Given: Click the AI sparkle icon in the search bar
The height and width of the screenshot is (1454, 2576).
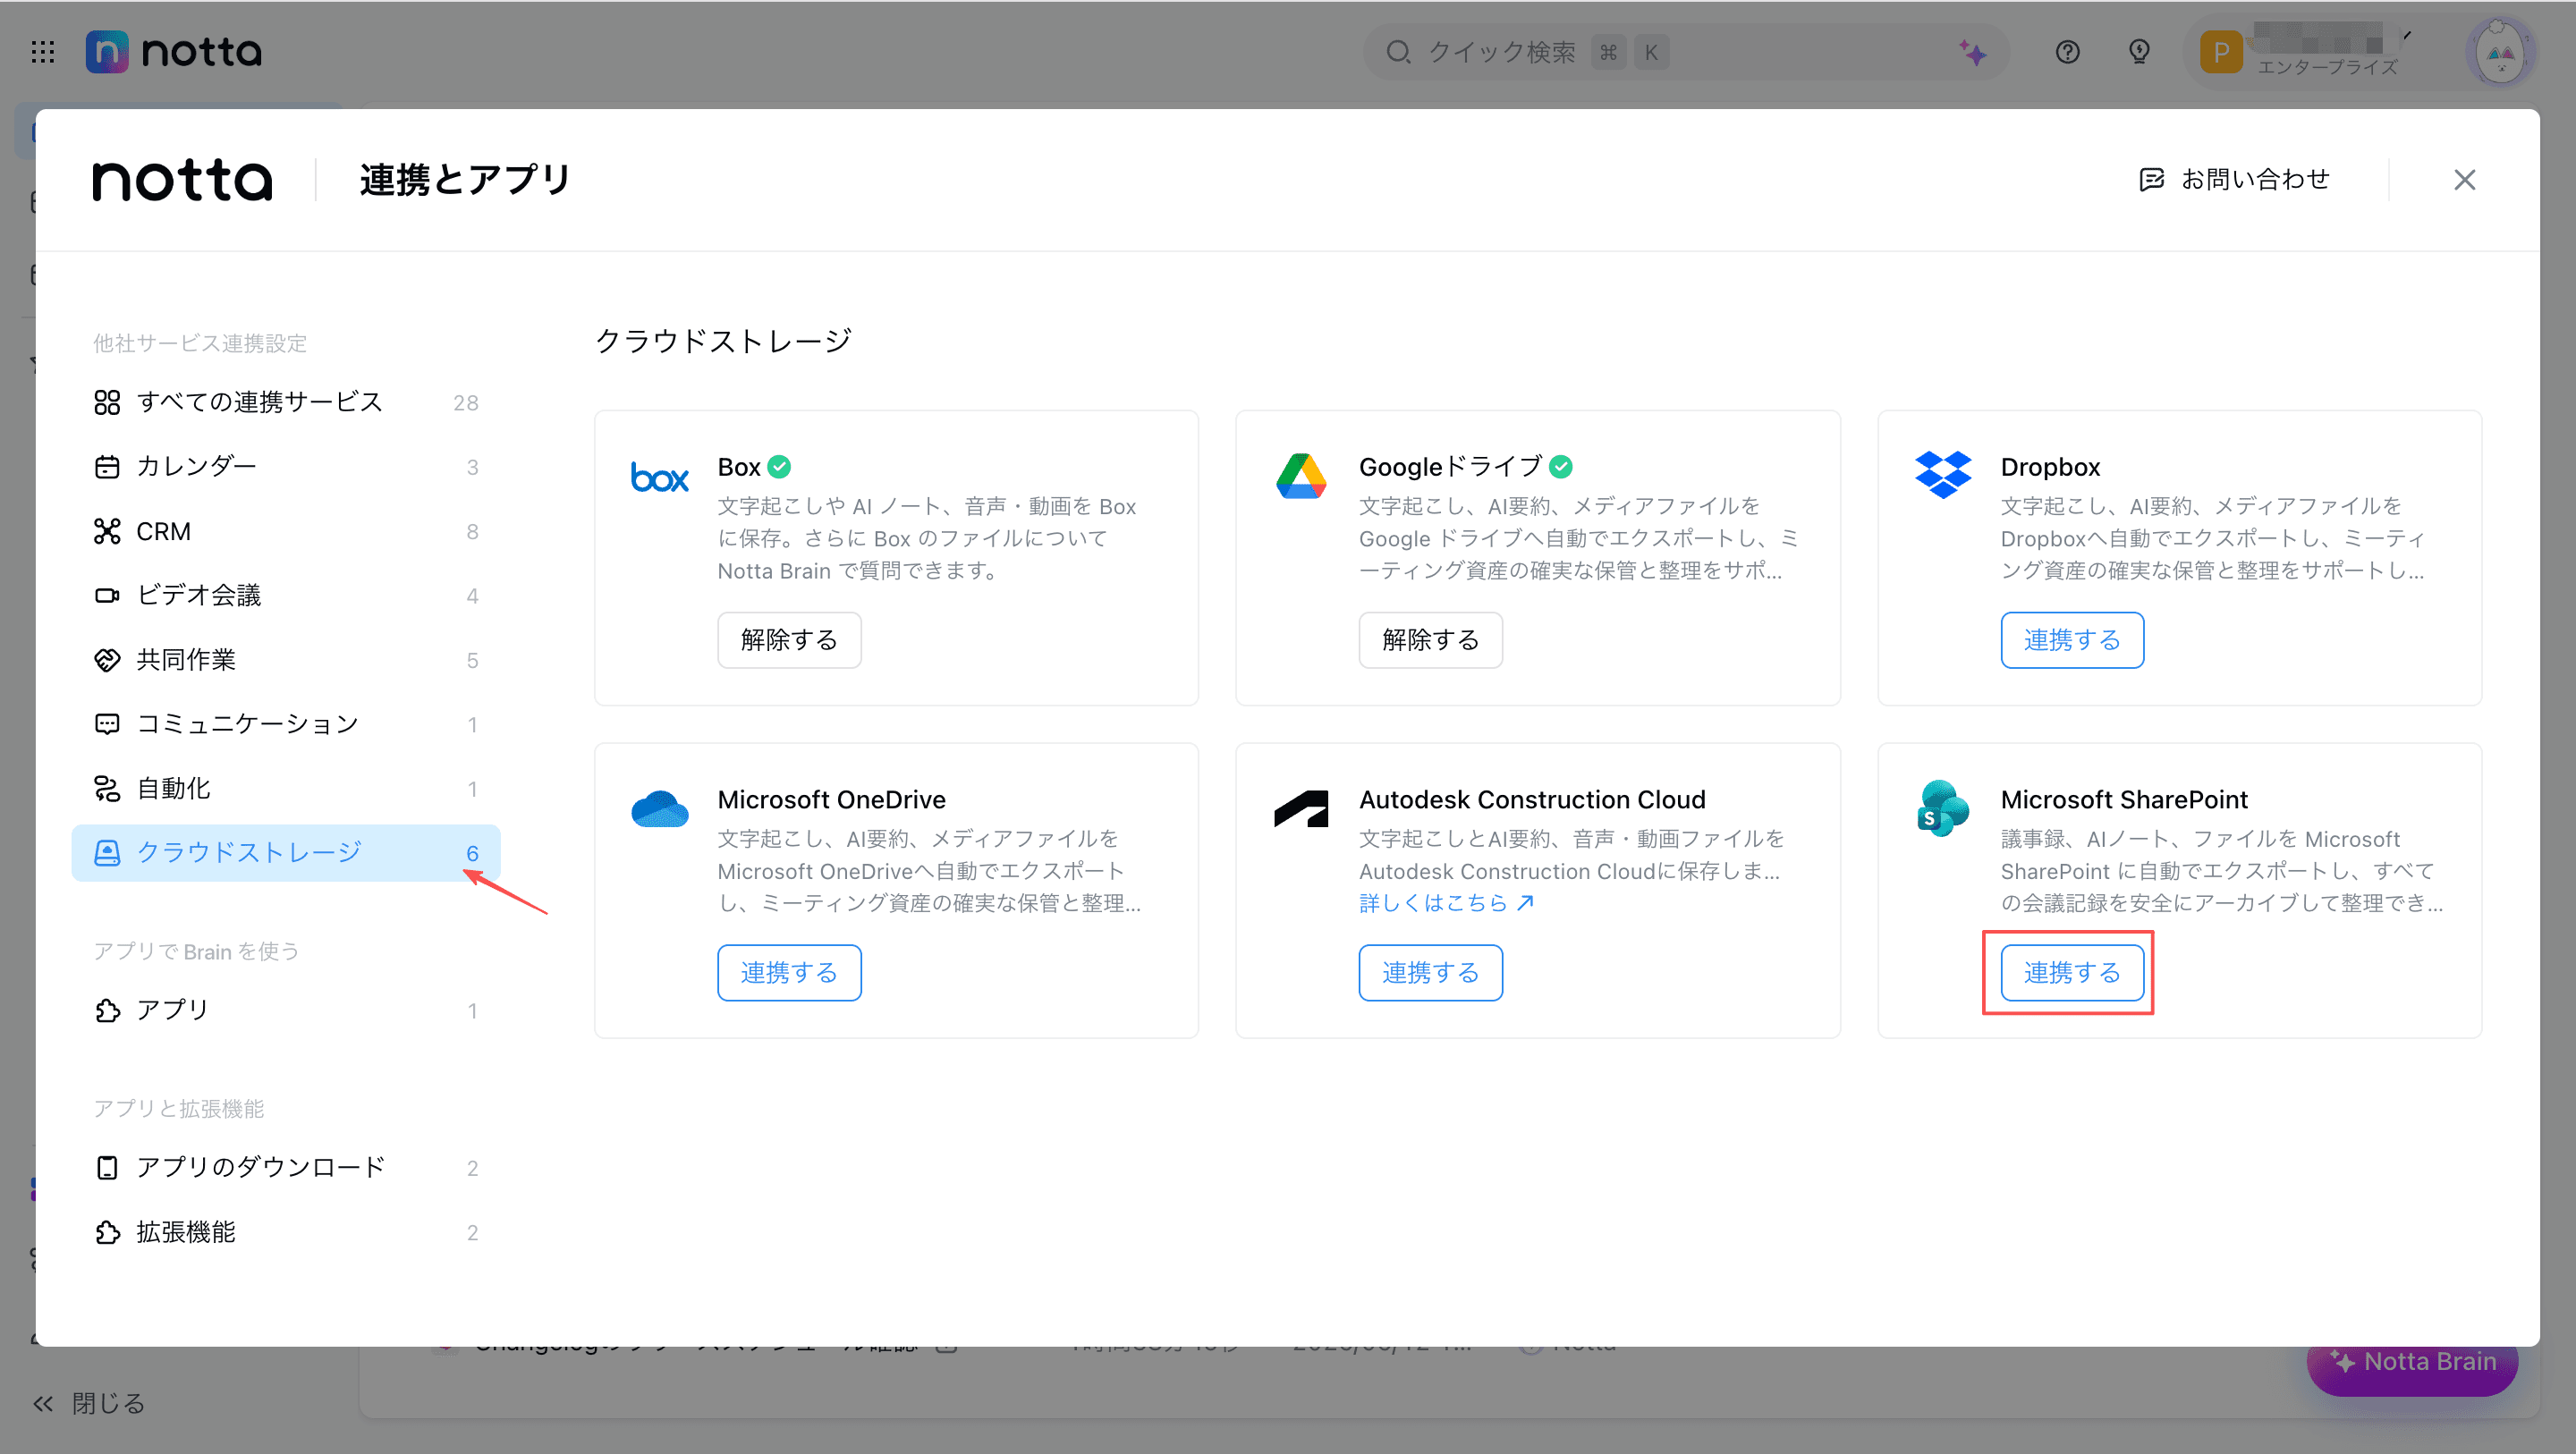Looking at the screenshot, I should (1972, 52).
